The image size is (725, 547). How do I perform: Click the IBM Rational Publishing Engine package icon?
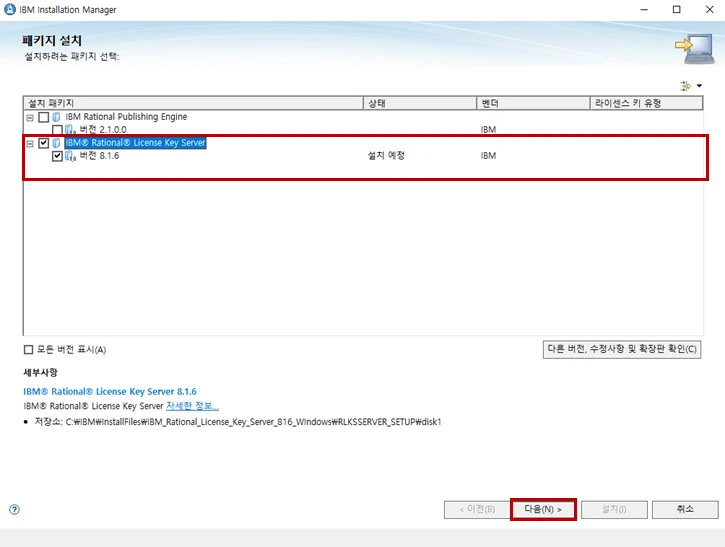[56, 117]
